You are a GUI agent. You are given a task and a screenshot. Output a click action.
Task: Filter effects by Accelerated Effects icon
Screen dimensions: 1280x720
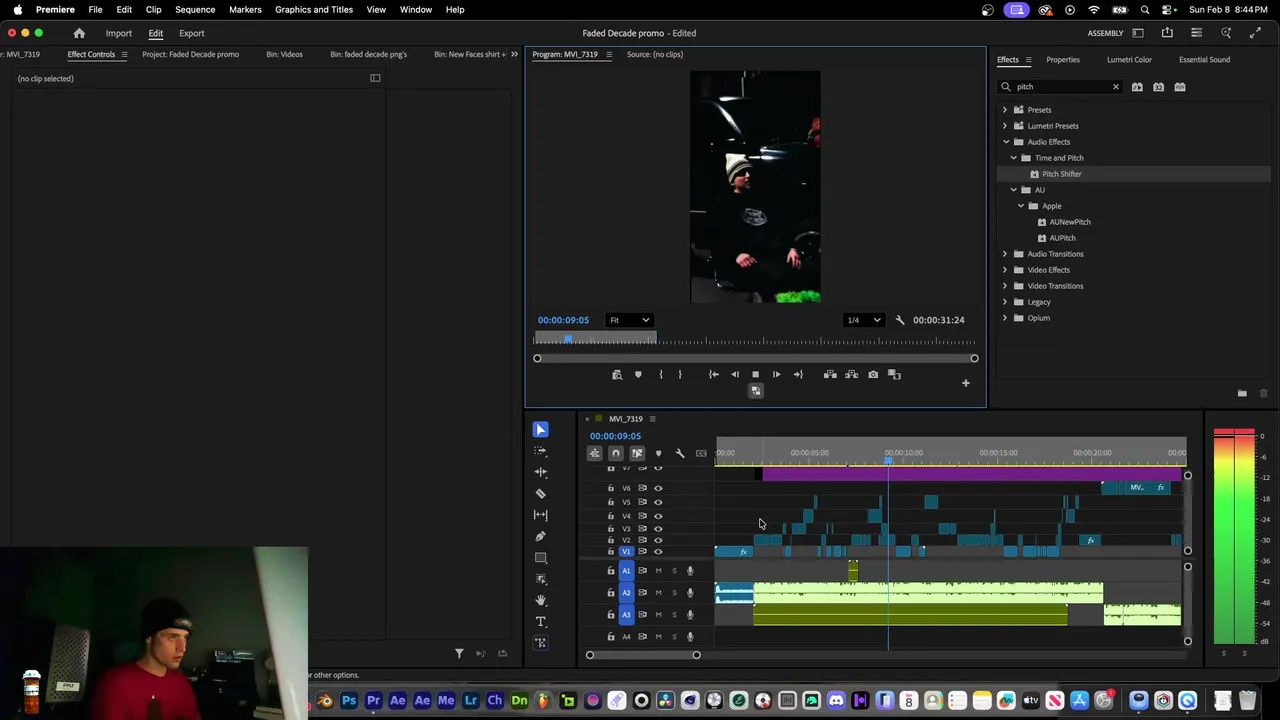[x=1137, y=87]
